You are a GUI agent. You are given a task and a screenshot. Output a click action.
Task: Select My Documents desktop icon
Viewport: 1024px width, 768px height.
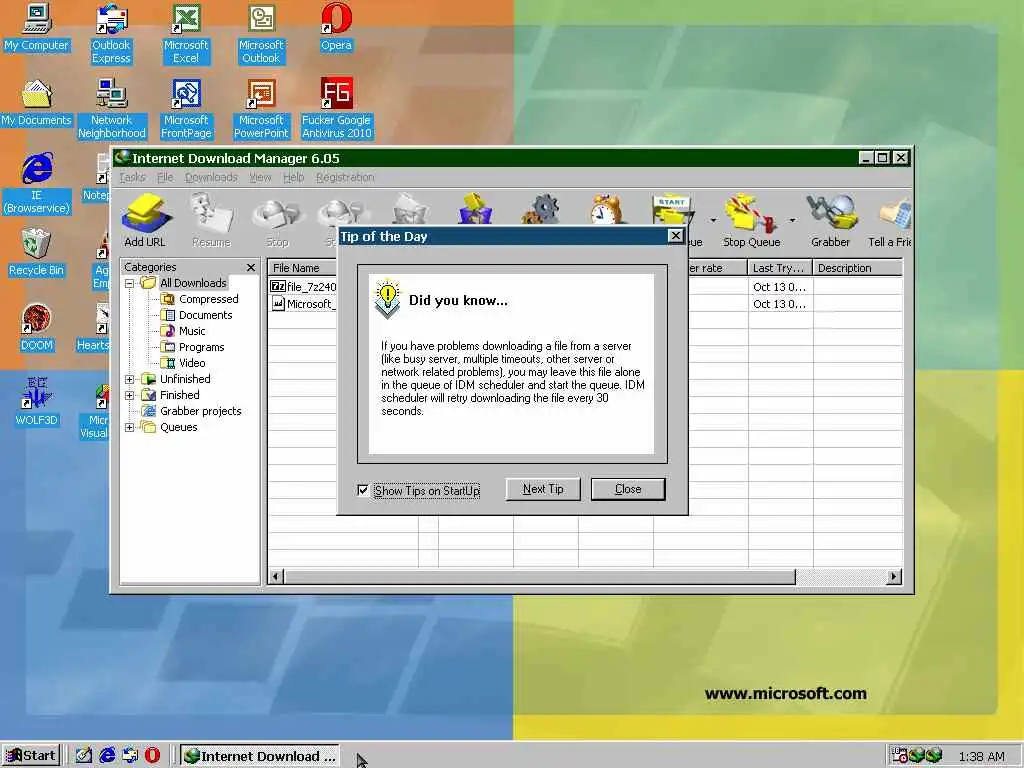[37, 103]
